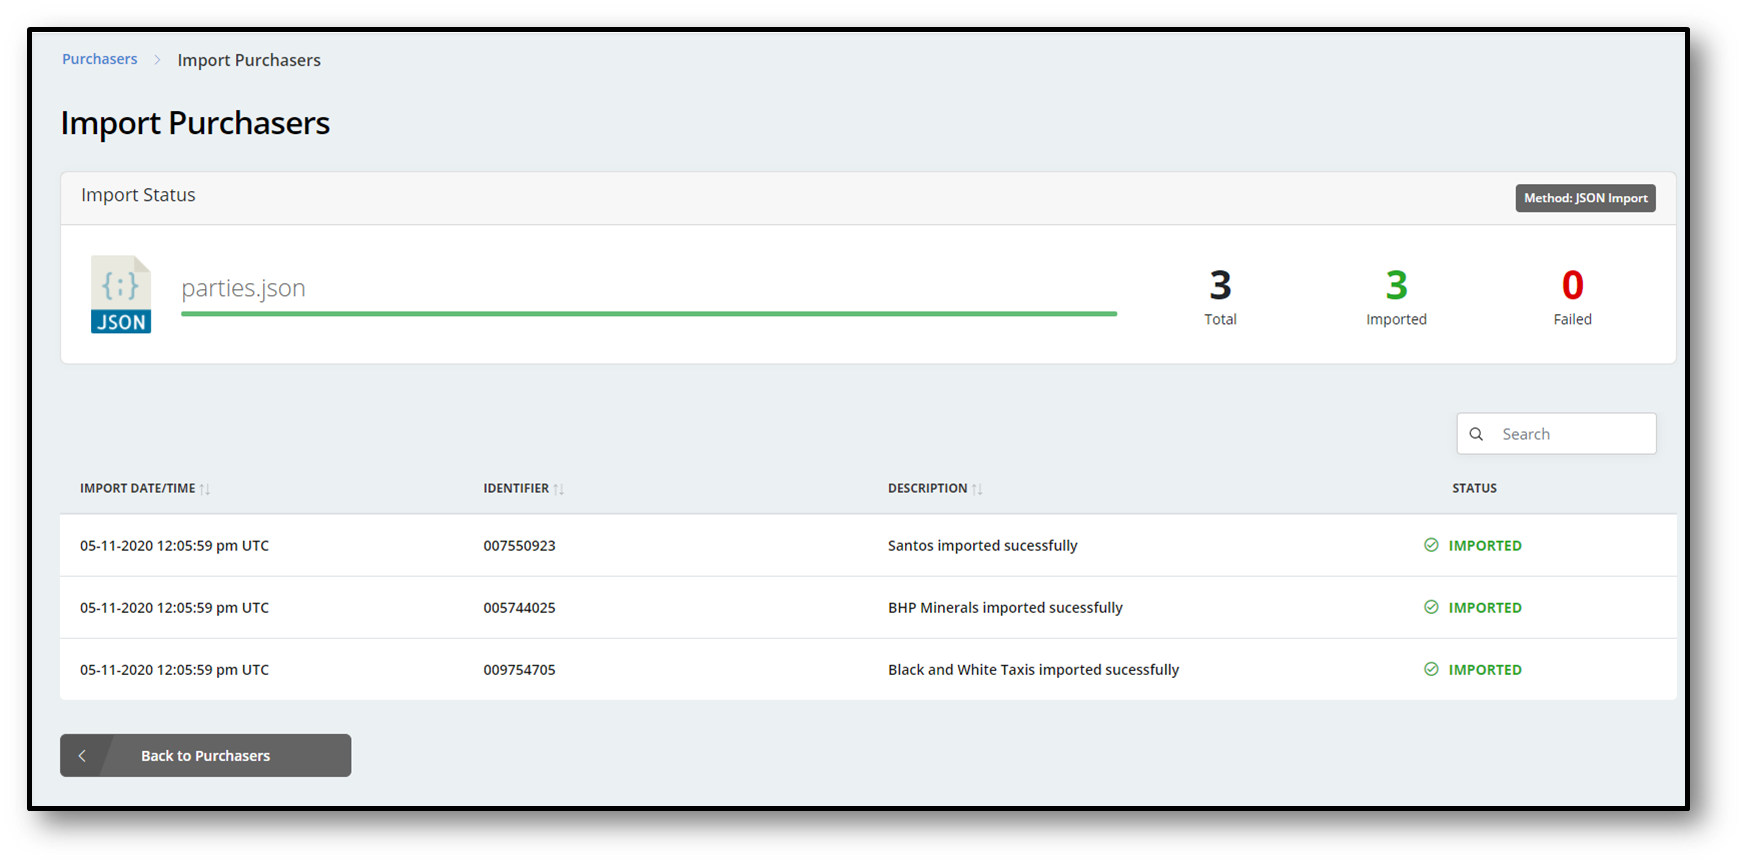Click 'BHP Minerals imported sucessfully' description

[1005, 607]
